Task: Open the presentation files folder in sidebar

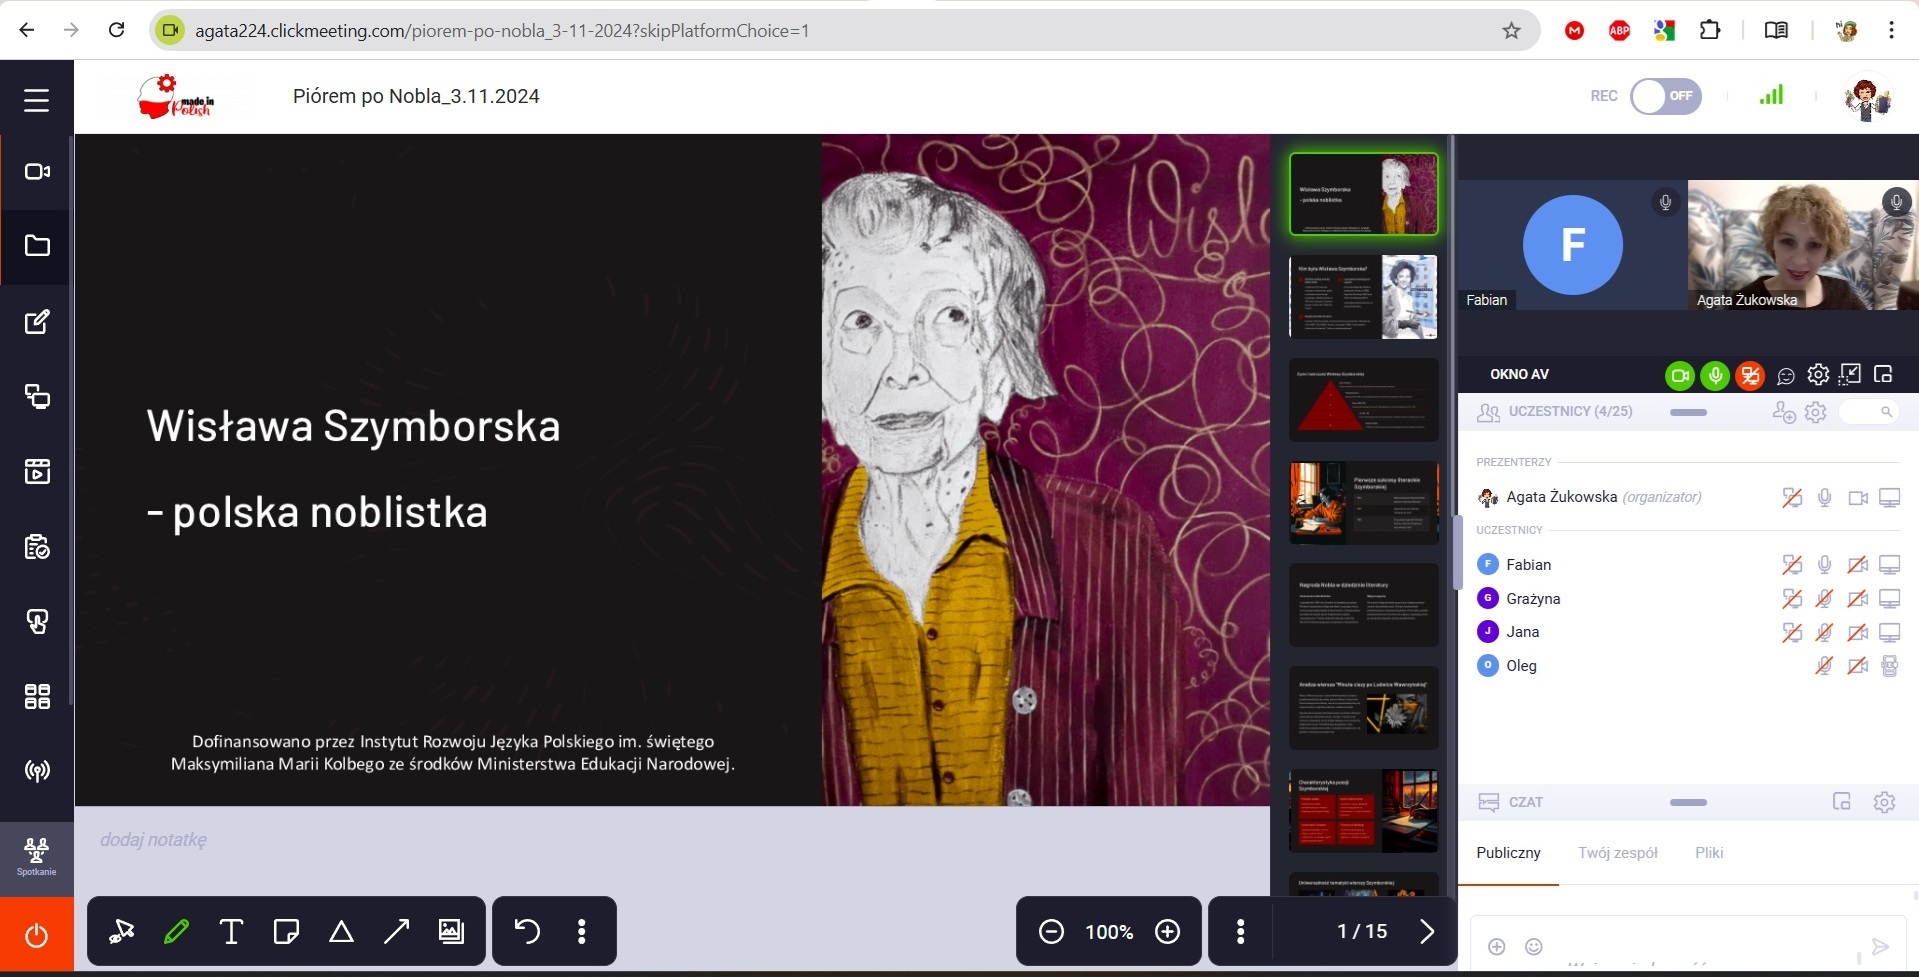Action: click(37, 246)
